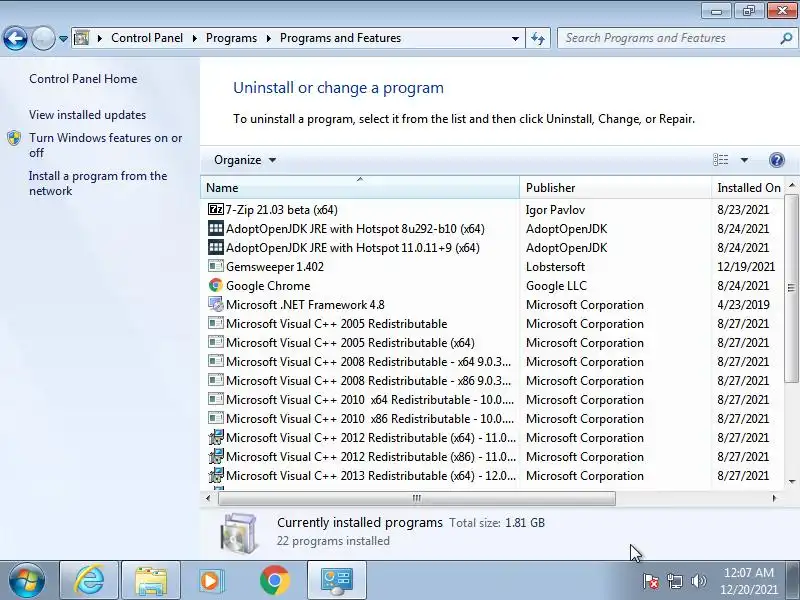This screenshot has height=600, width=800.
Task: Click the Control Panel icon in the address bar
Action: tap(81, 38)
